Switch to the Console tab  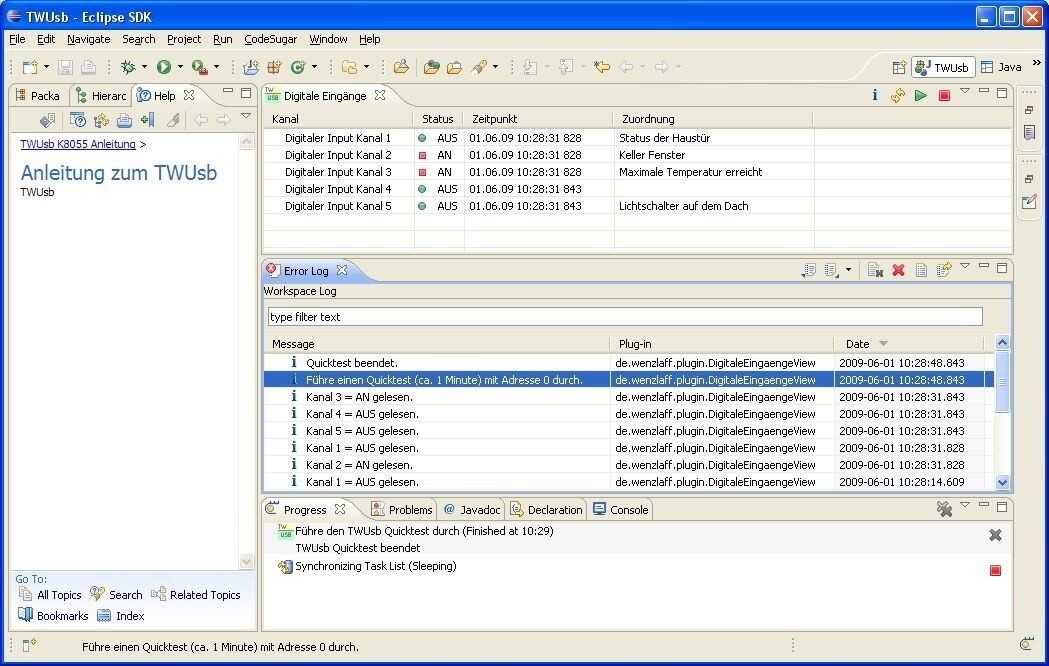point(621,510)
